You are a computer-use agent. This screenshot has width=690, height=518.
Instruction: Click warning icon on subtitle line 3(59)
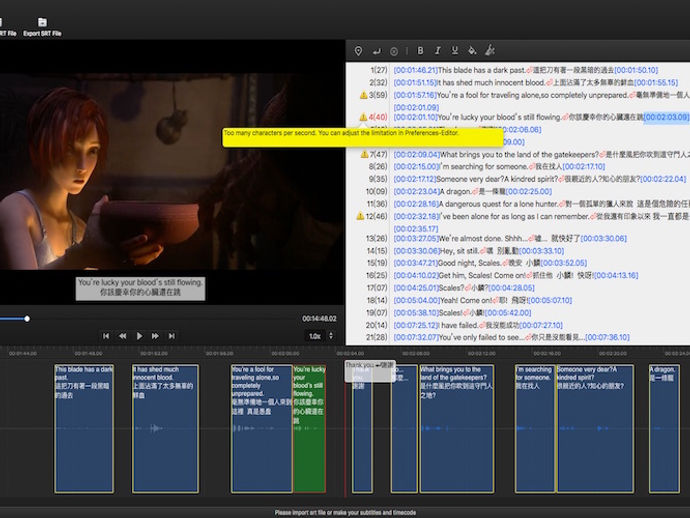[x=363, y=95]
